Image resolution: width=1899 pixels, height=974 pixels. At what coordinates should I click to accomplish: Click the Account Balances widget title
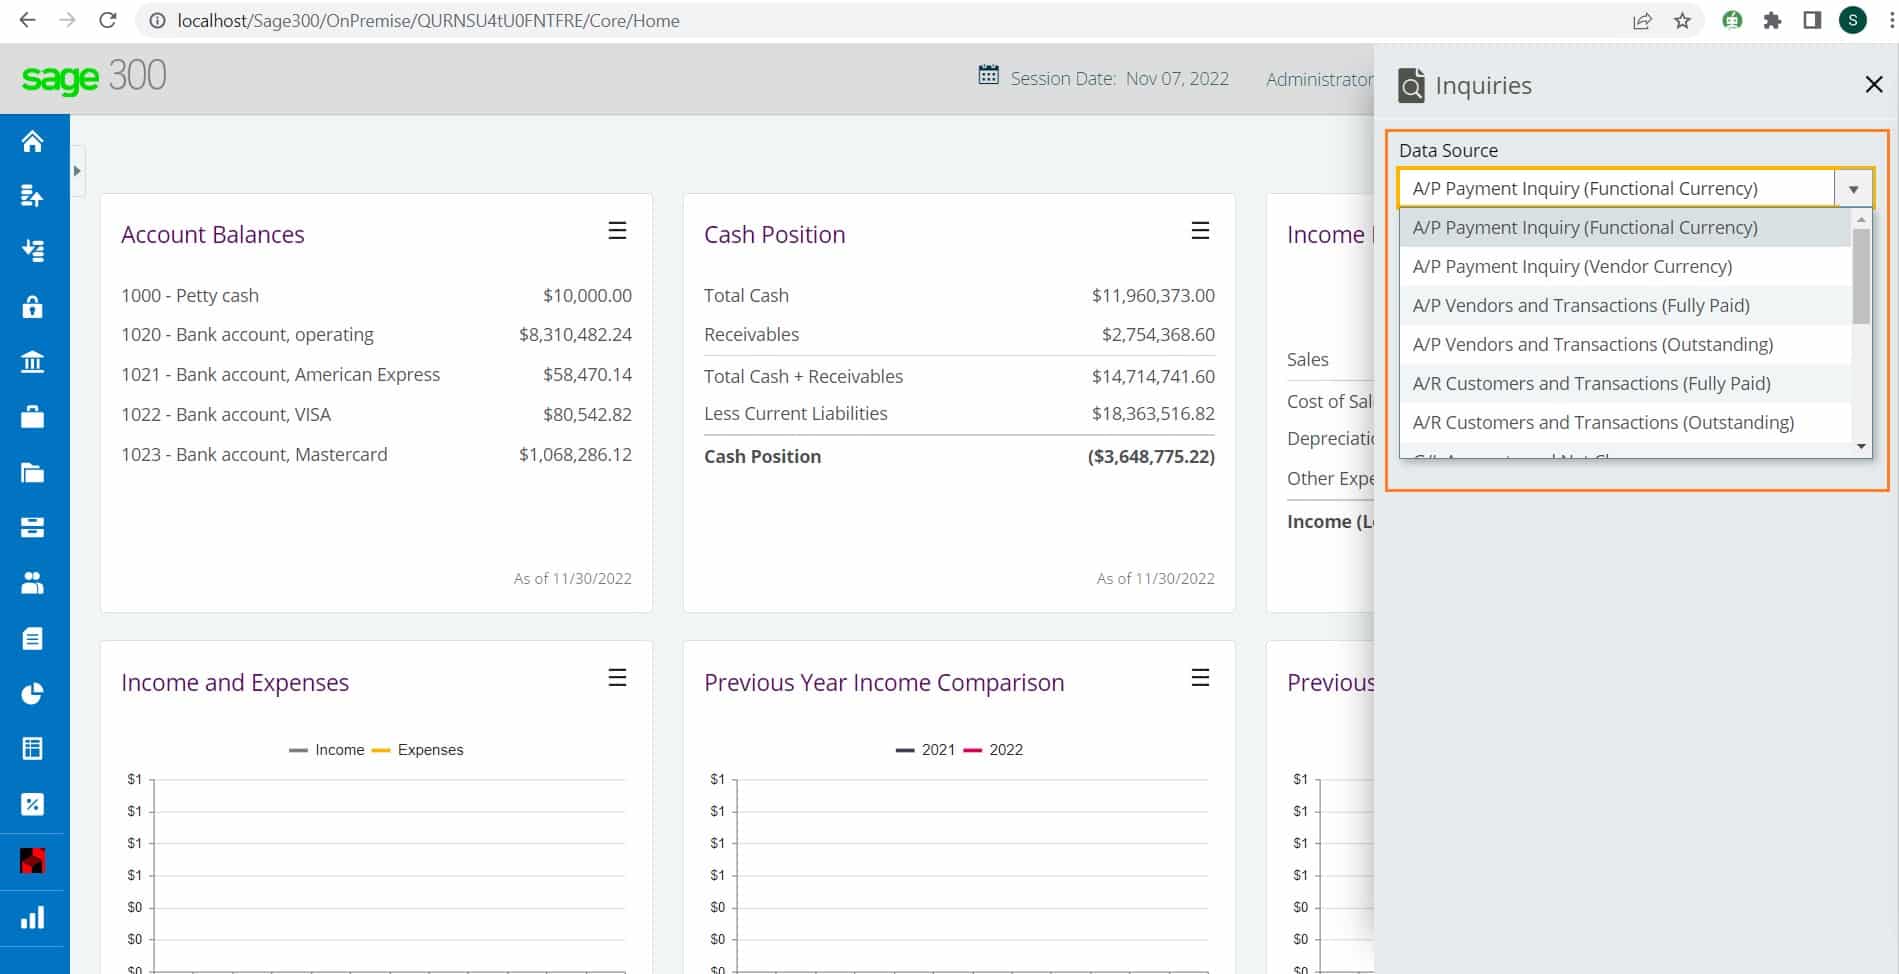(213, 235)
